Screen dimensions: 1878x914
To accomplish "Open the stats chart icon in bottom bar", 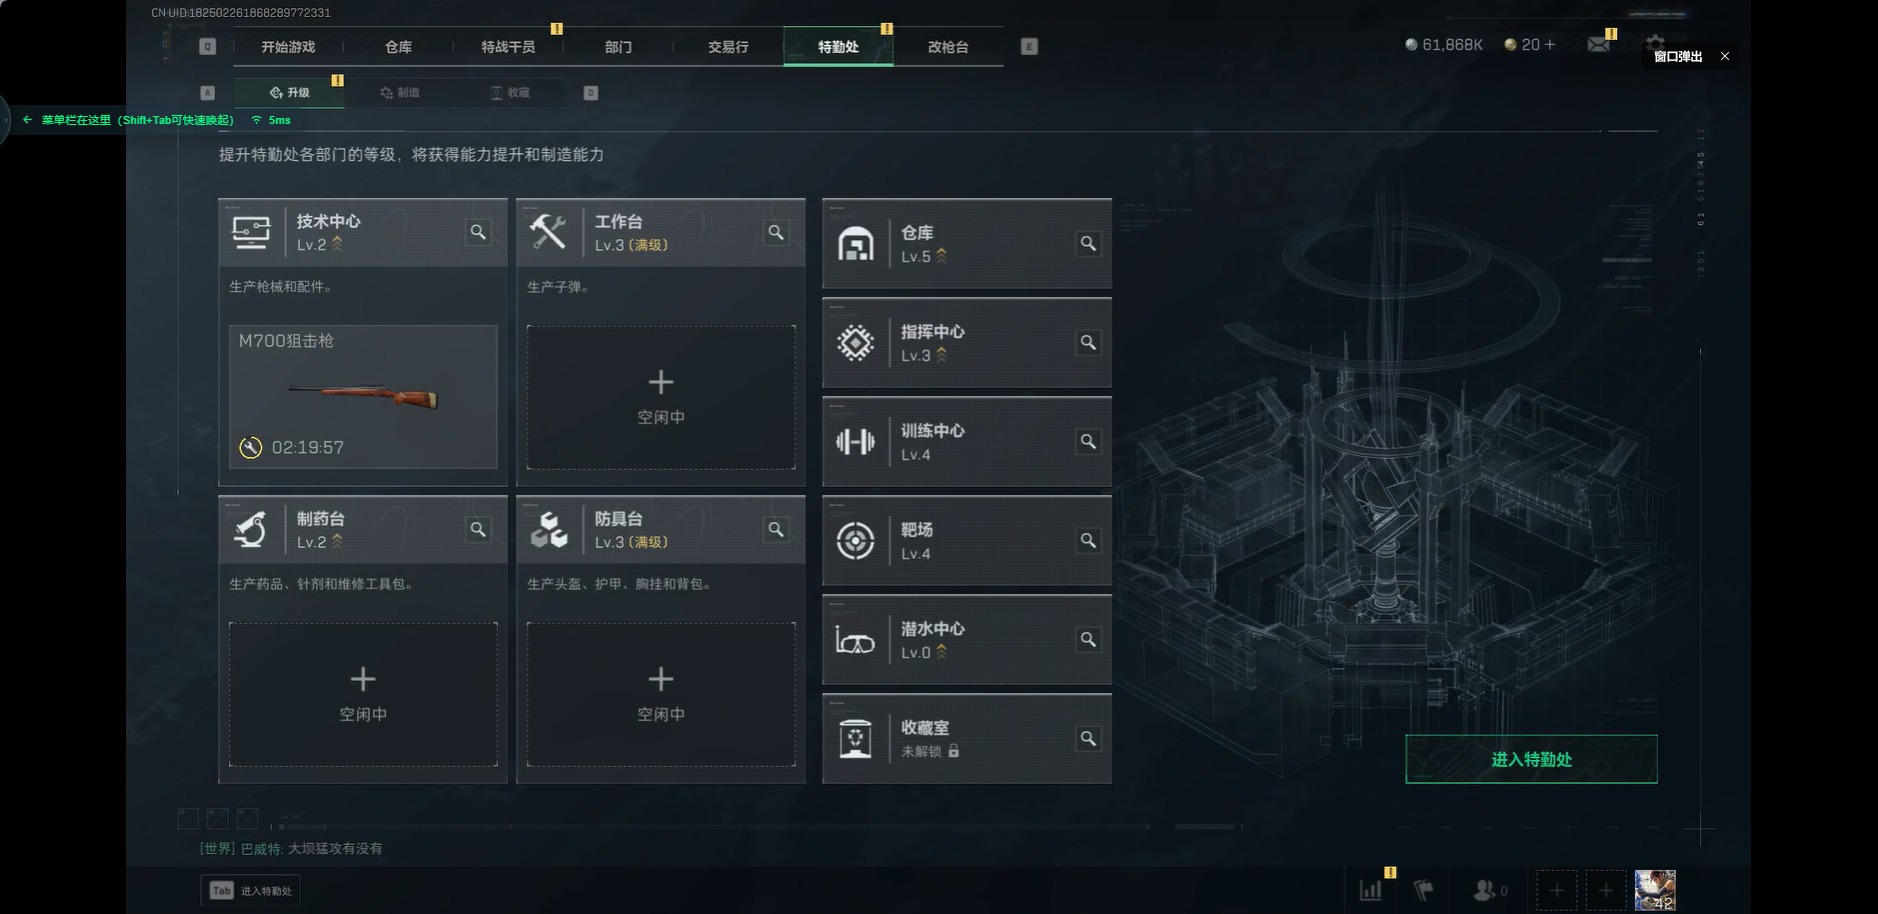I will (1371, 889).
